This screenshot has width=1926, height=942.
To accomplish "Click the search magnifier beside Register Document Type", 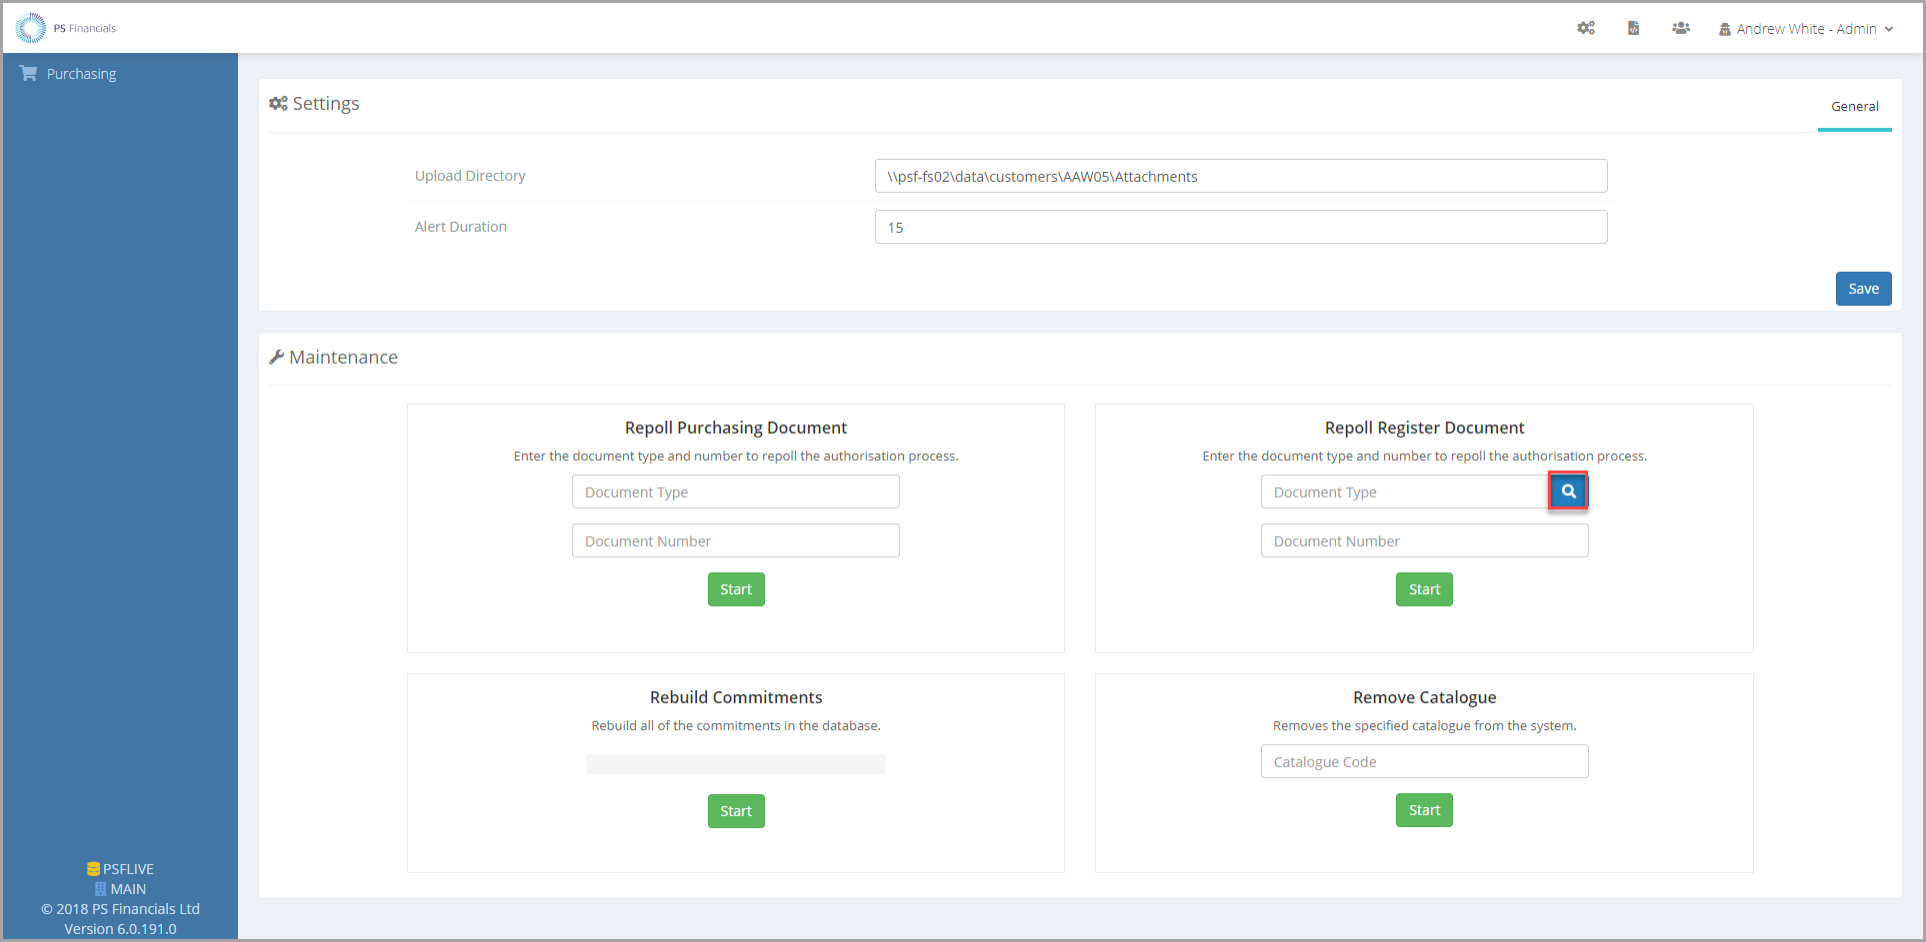I will [x=1568, y=491].
